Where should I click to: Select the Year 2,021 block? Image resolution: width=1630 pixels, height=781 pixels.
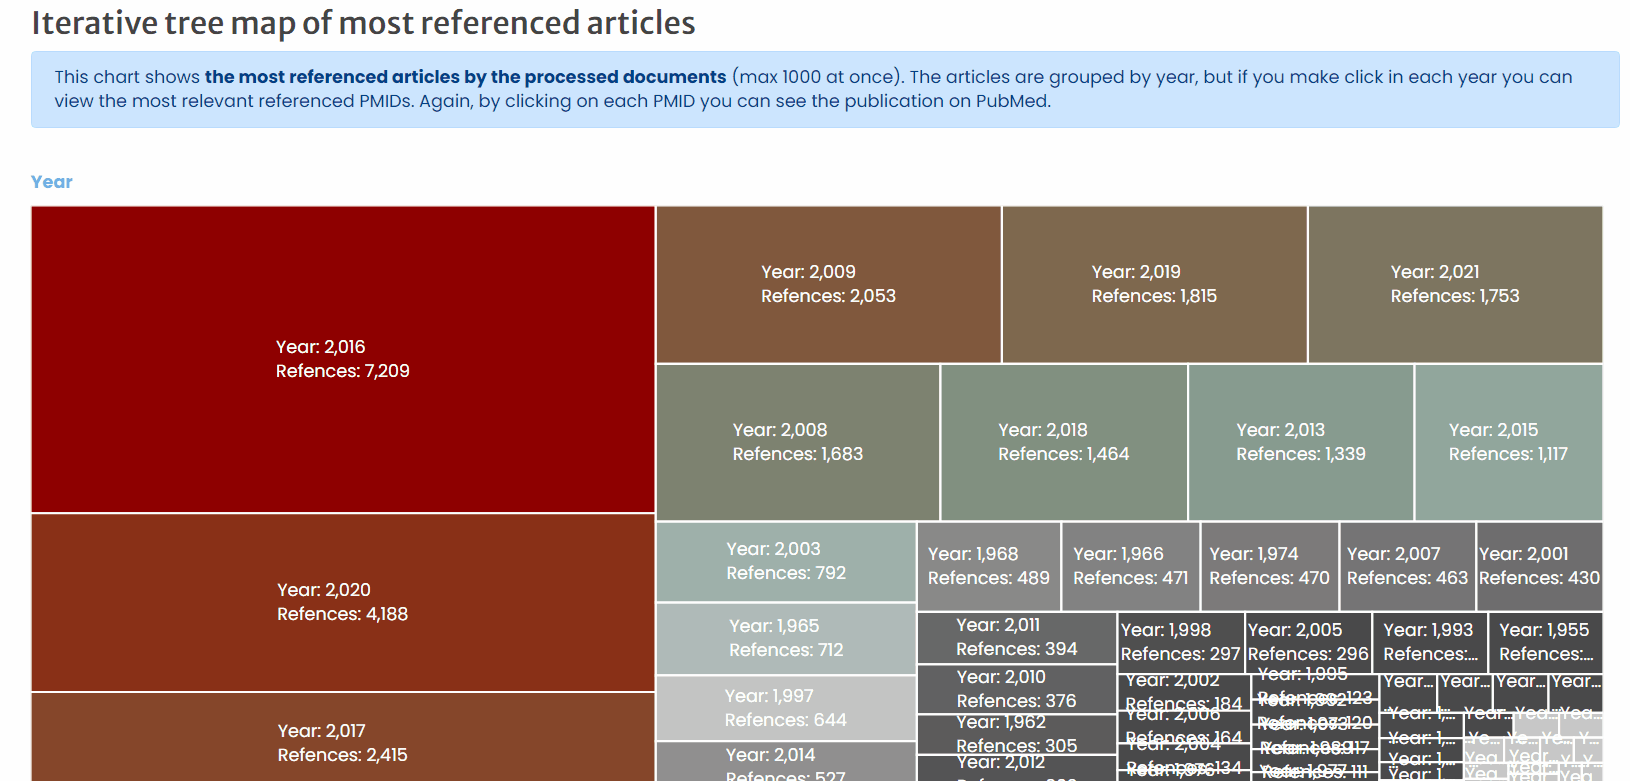tap(1455, 284)
